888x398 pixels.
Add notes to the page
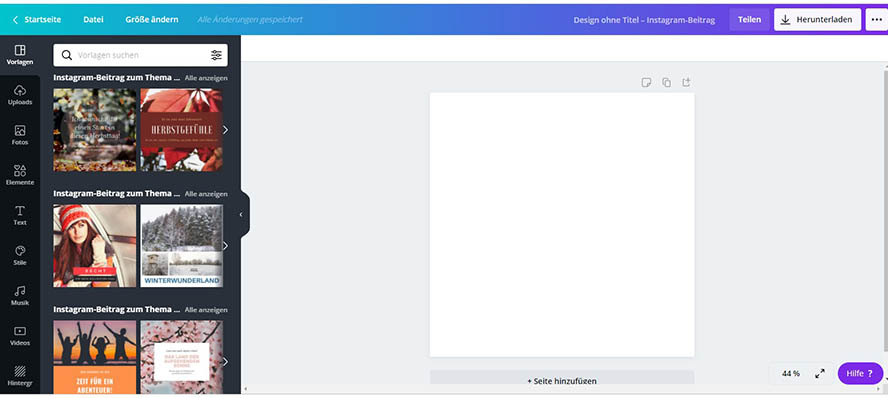point(646,83)
